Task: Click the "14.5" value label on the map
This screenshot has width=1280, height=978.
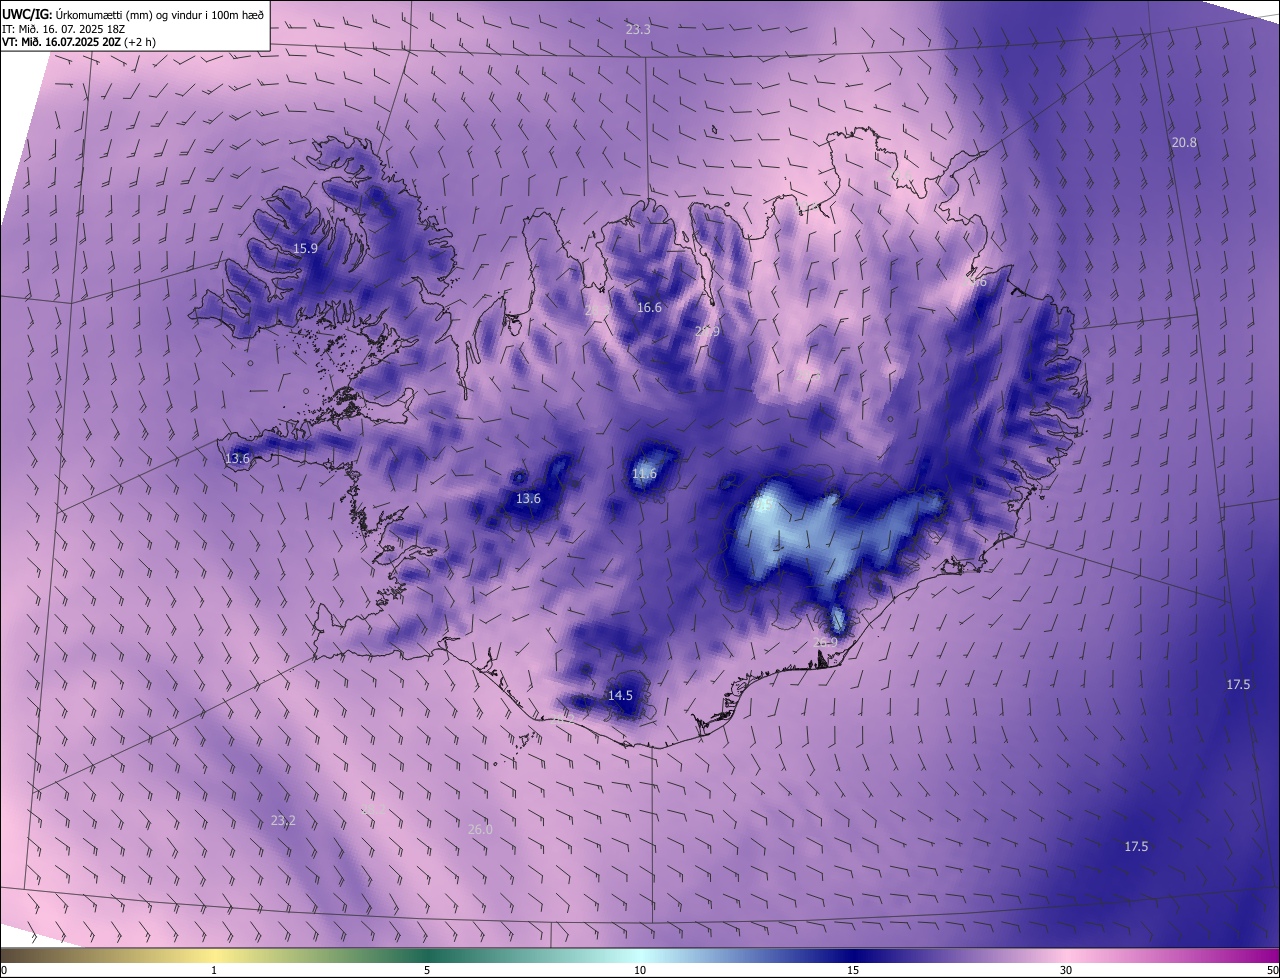Action: (620, 695)
